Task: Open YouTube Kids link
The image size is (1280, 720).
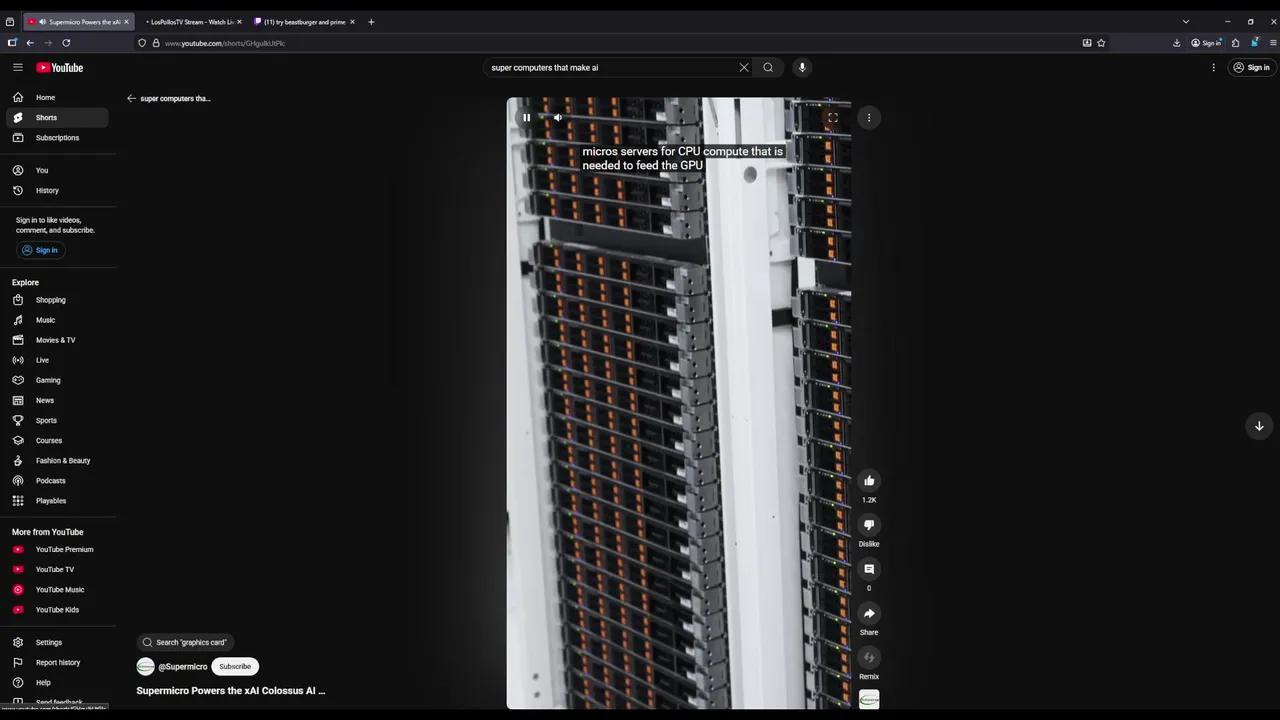Action: (x=57, y=609)
